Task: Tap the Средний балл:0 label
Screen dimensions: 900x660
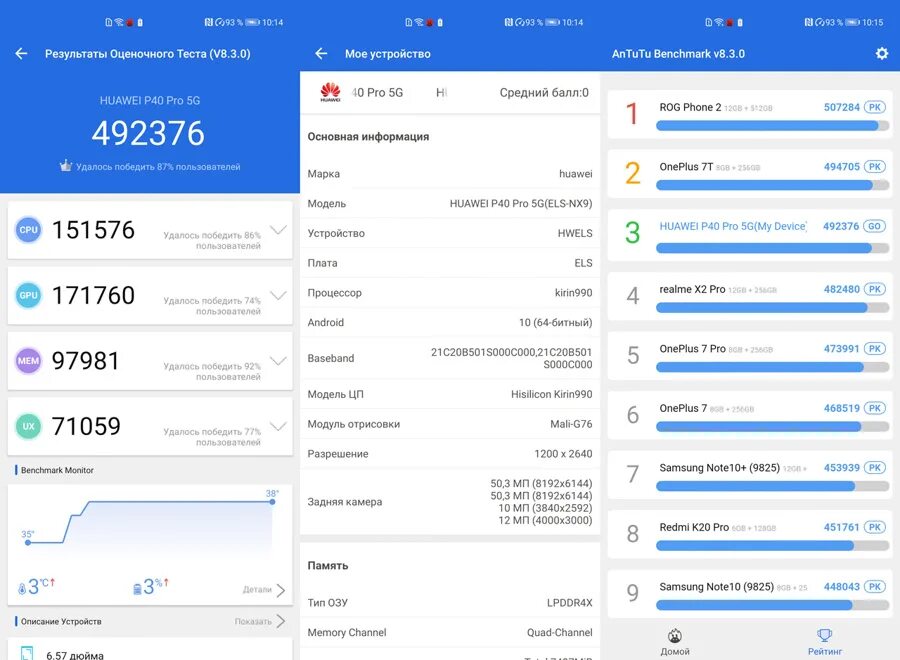Action: pyautogui.click(x=544, y=92)
